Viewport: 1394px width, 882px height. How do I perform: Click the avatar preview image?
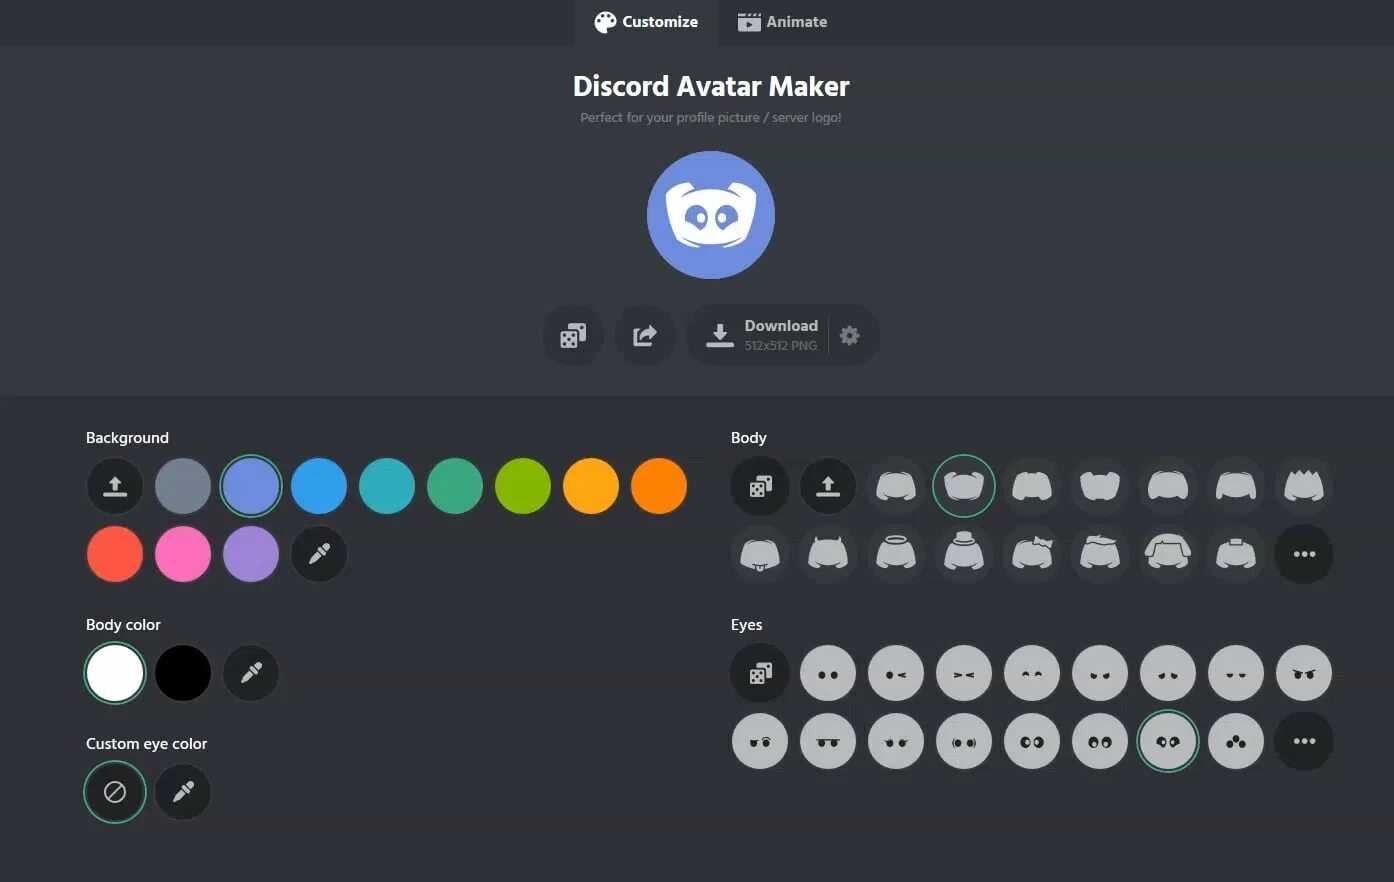pos(711,215)
